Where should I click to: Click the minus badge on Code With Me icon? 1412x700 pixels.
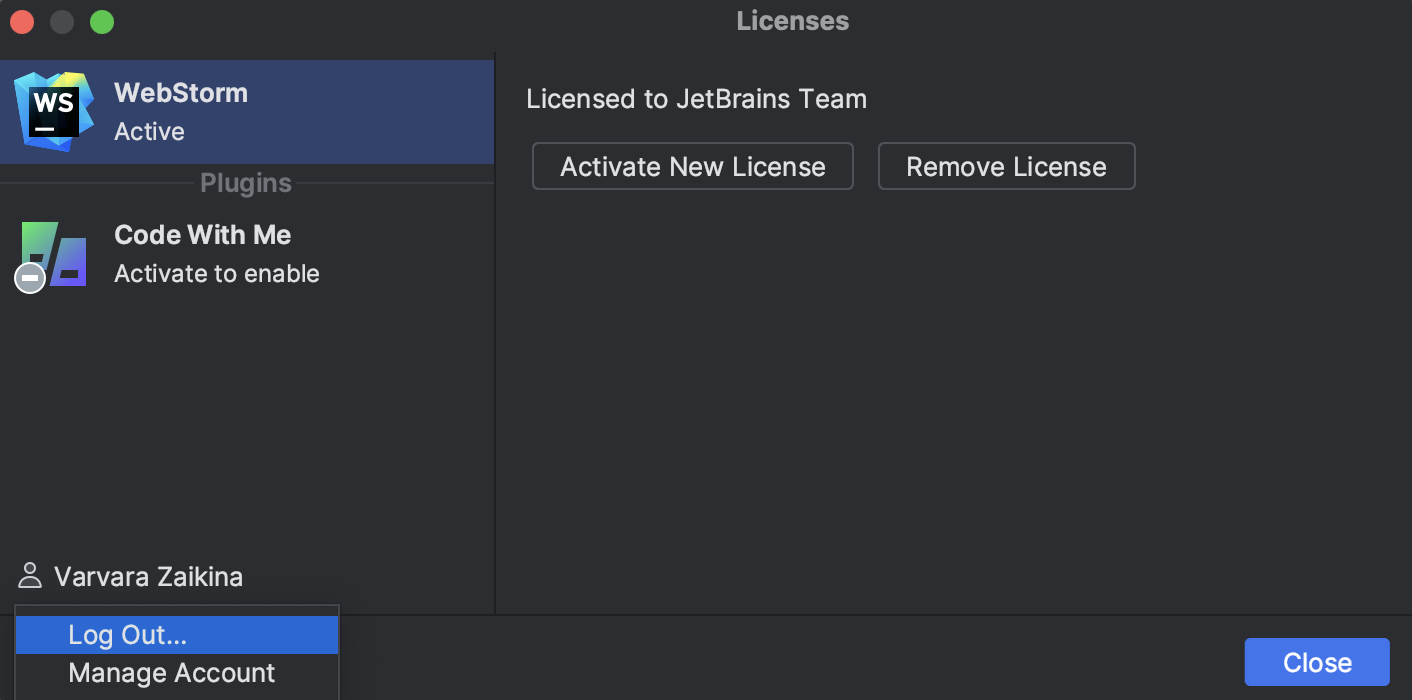pos(29,278)
